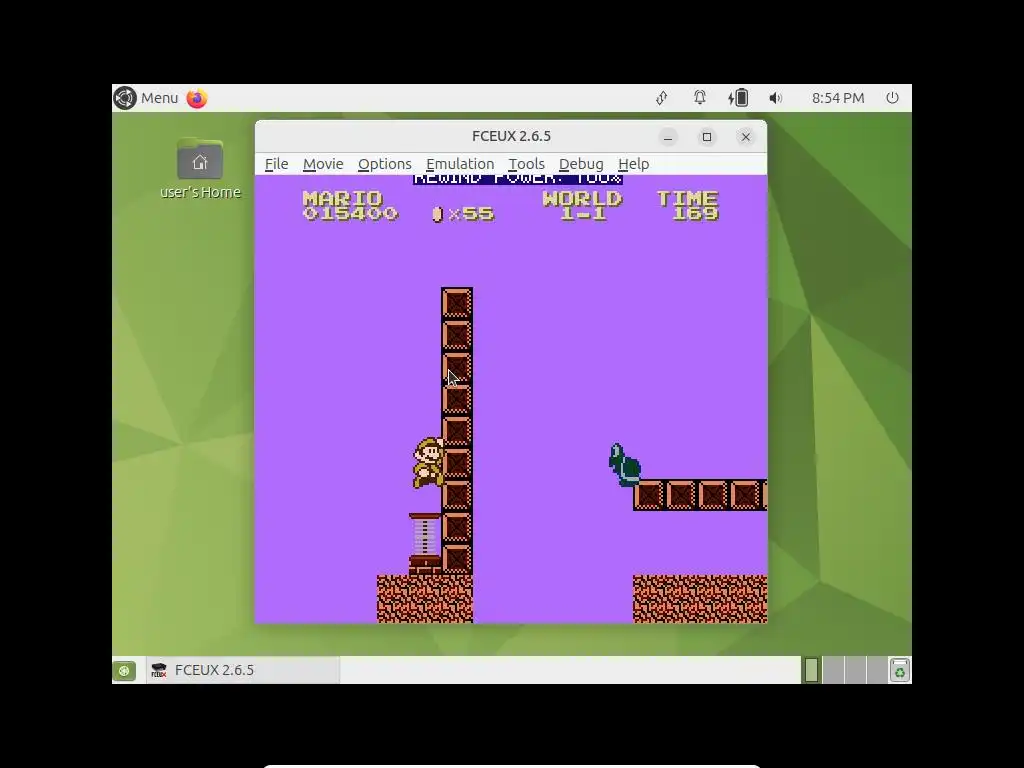Open the Debug menu

click(581, 164)
